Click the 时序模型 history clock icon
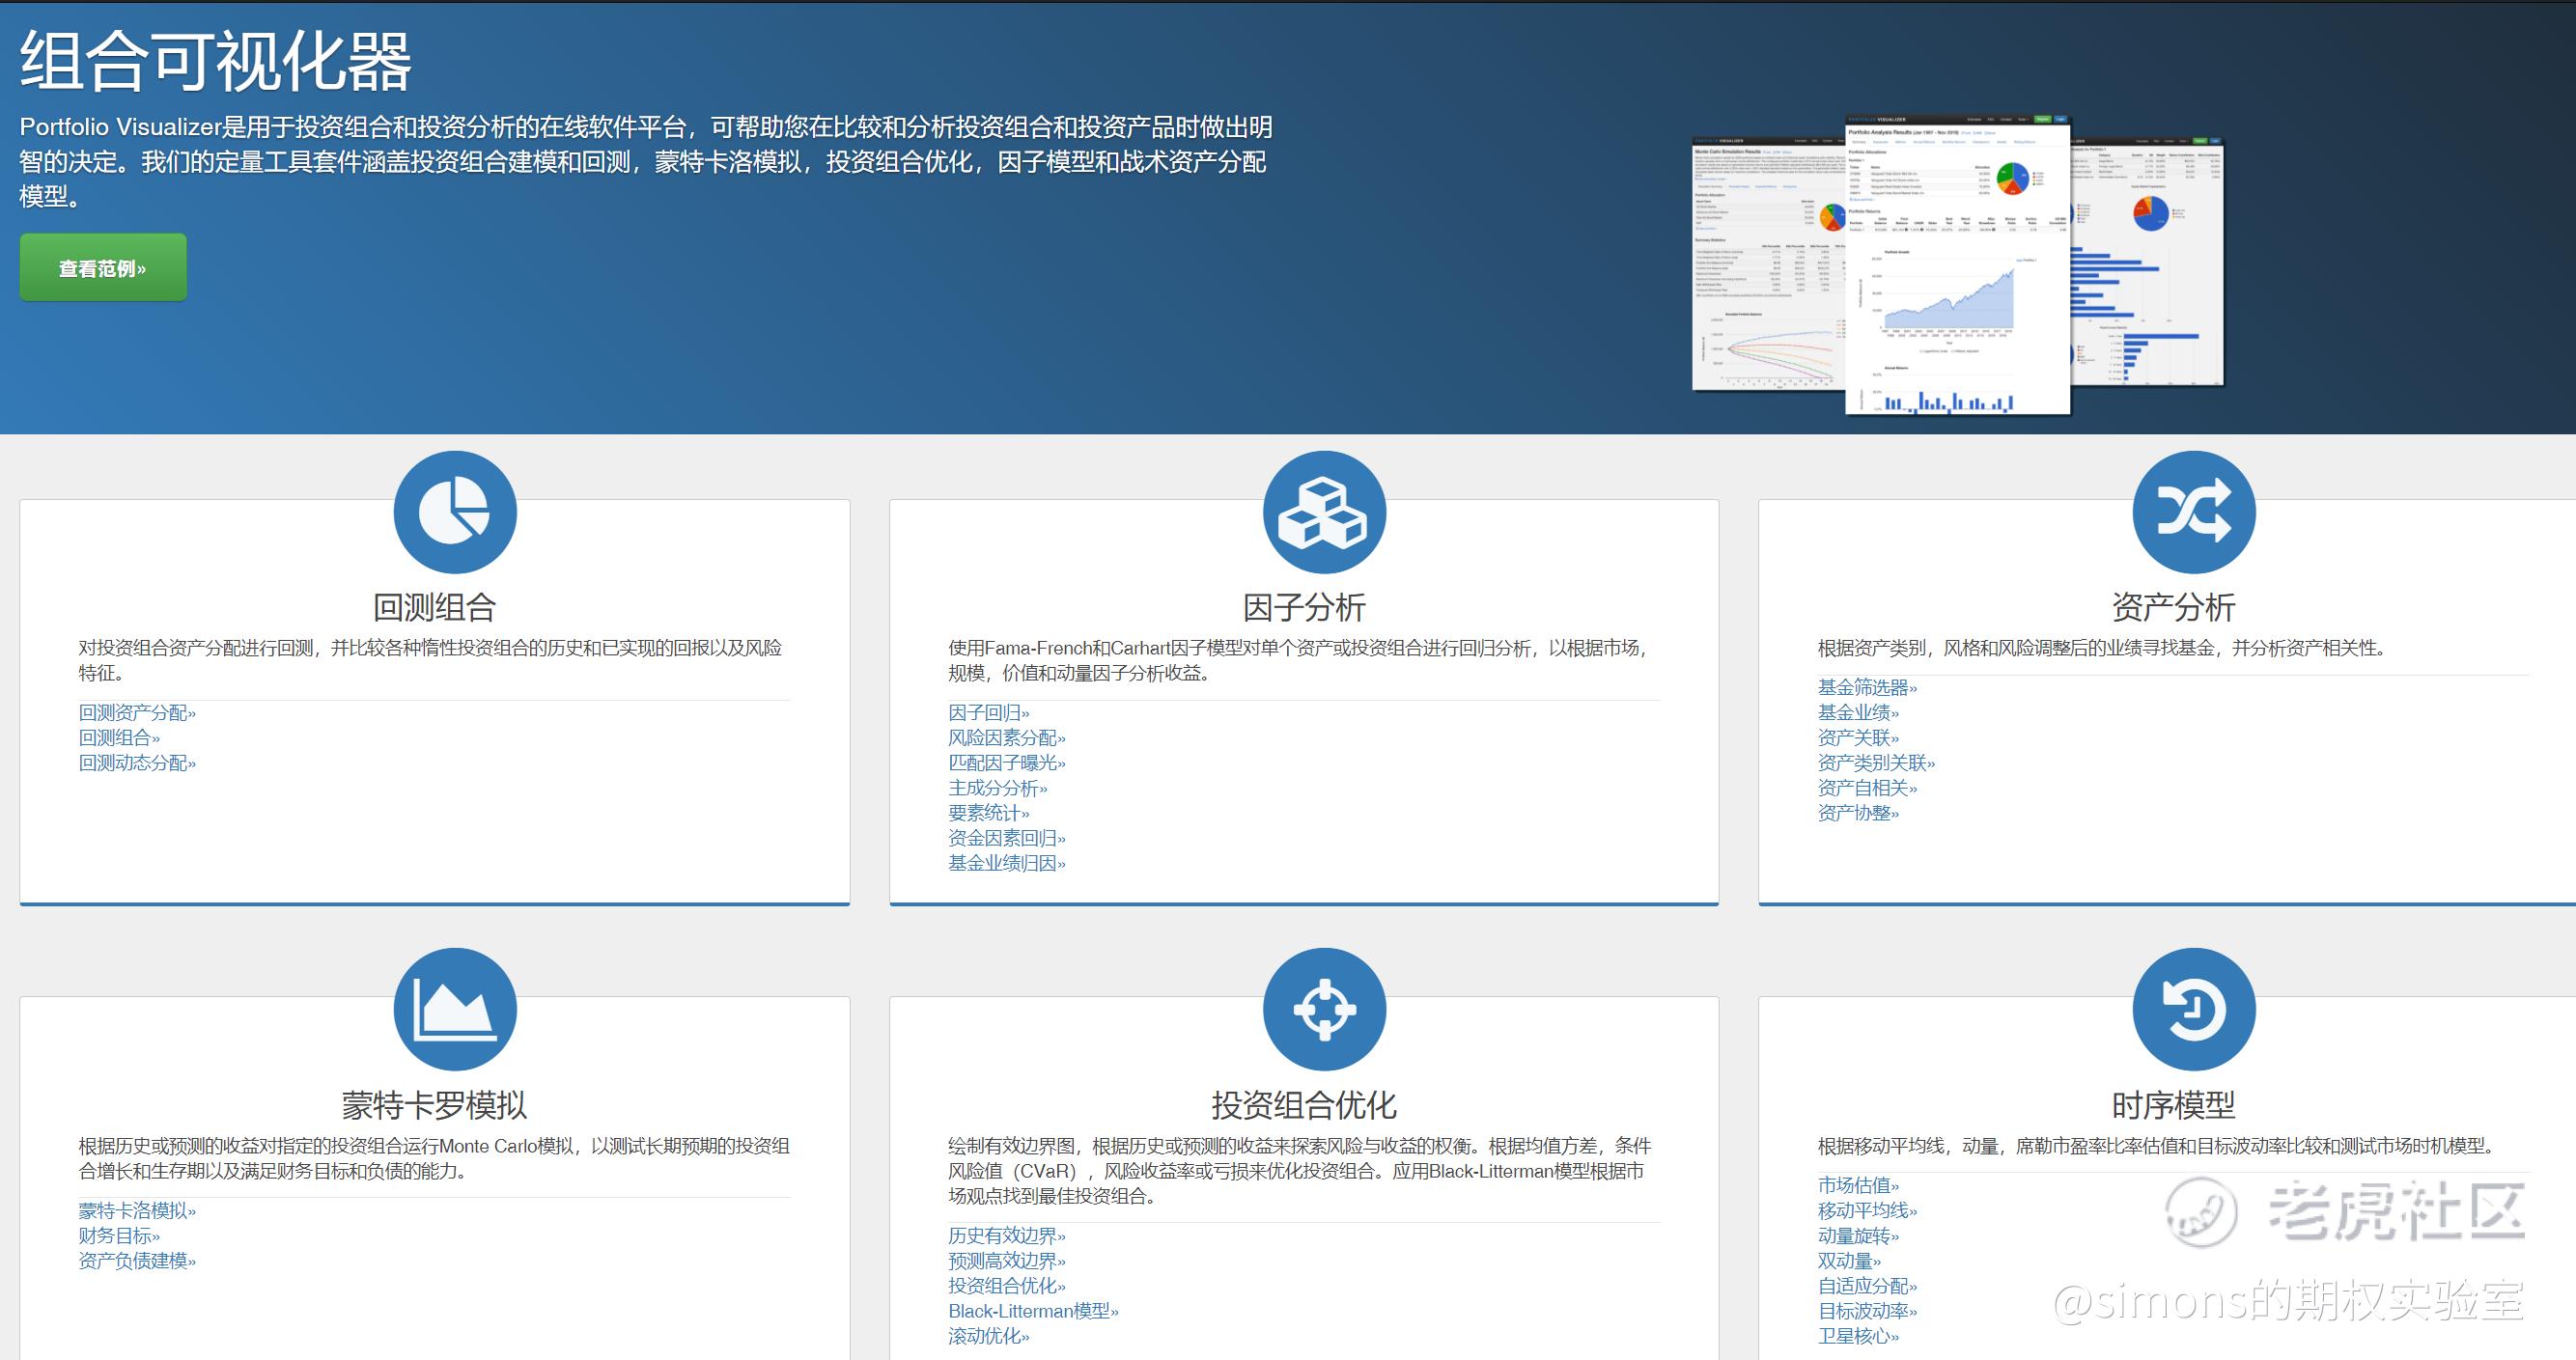 [x=2194, y=1009]
